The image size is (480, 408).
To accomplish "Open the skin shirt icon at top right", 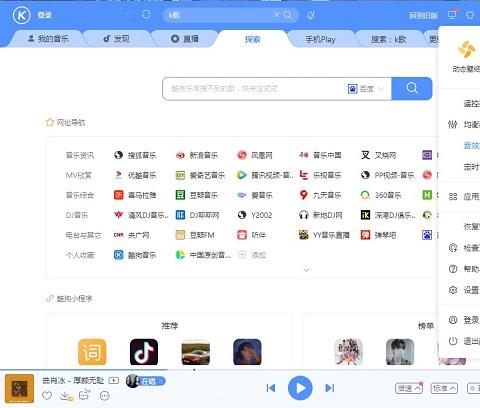I will point(470,15).
